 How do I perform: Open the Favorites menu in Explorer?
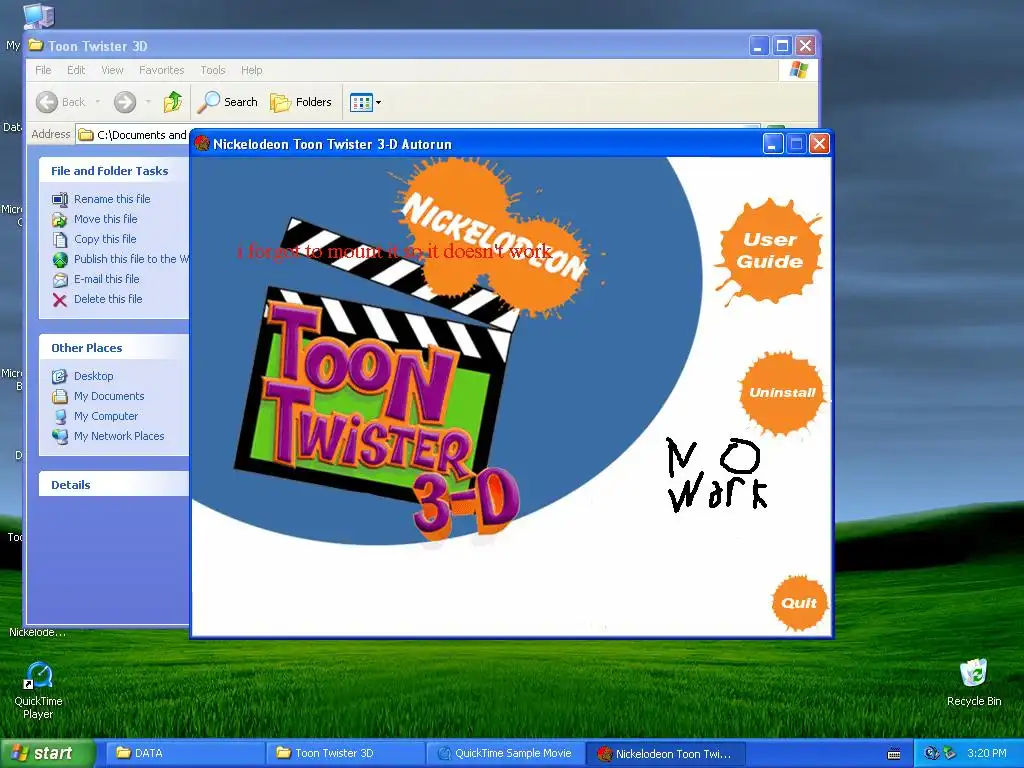161,70
